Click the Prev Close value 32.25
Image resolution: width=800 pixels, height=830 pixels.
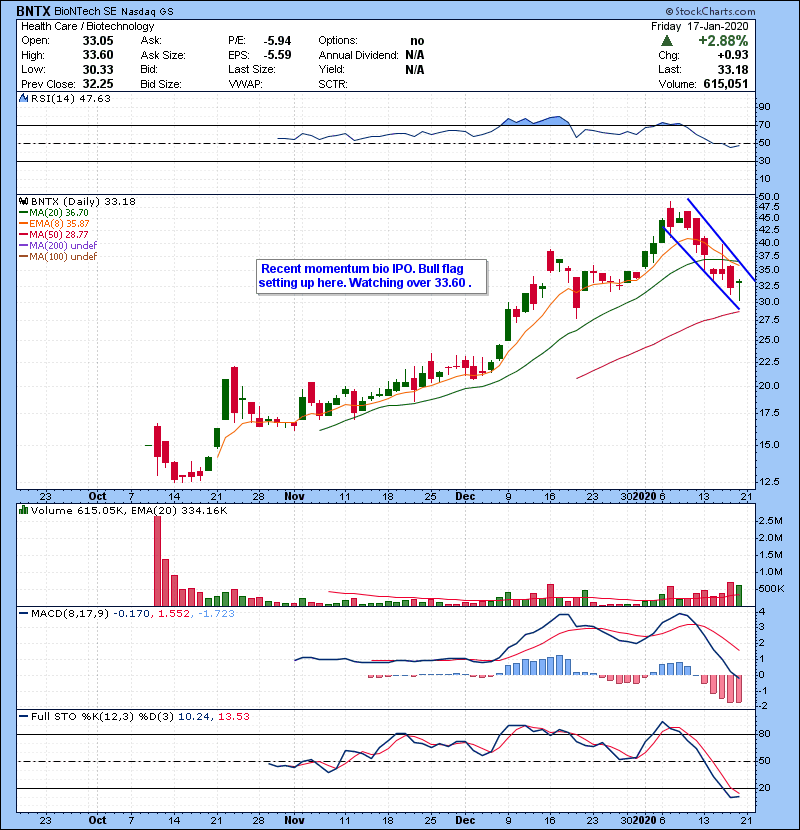98,84
